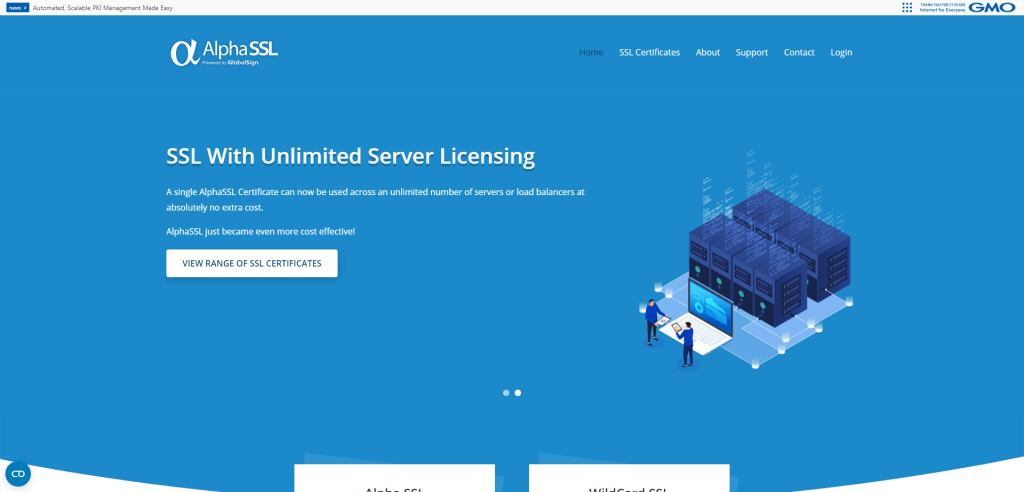
Task: Click the server illustration image
Action: coord(746,261)
